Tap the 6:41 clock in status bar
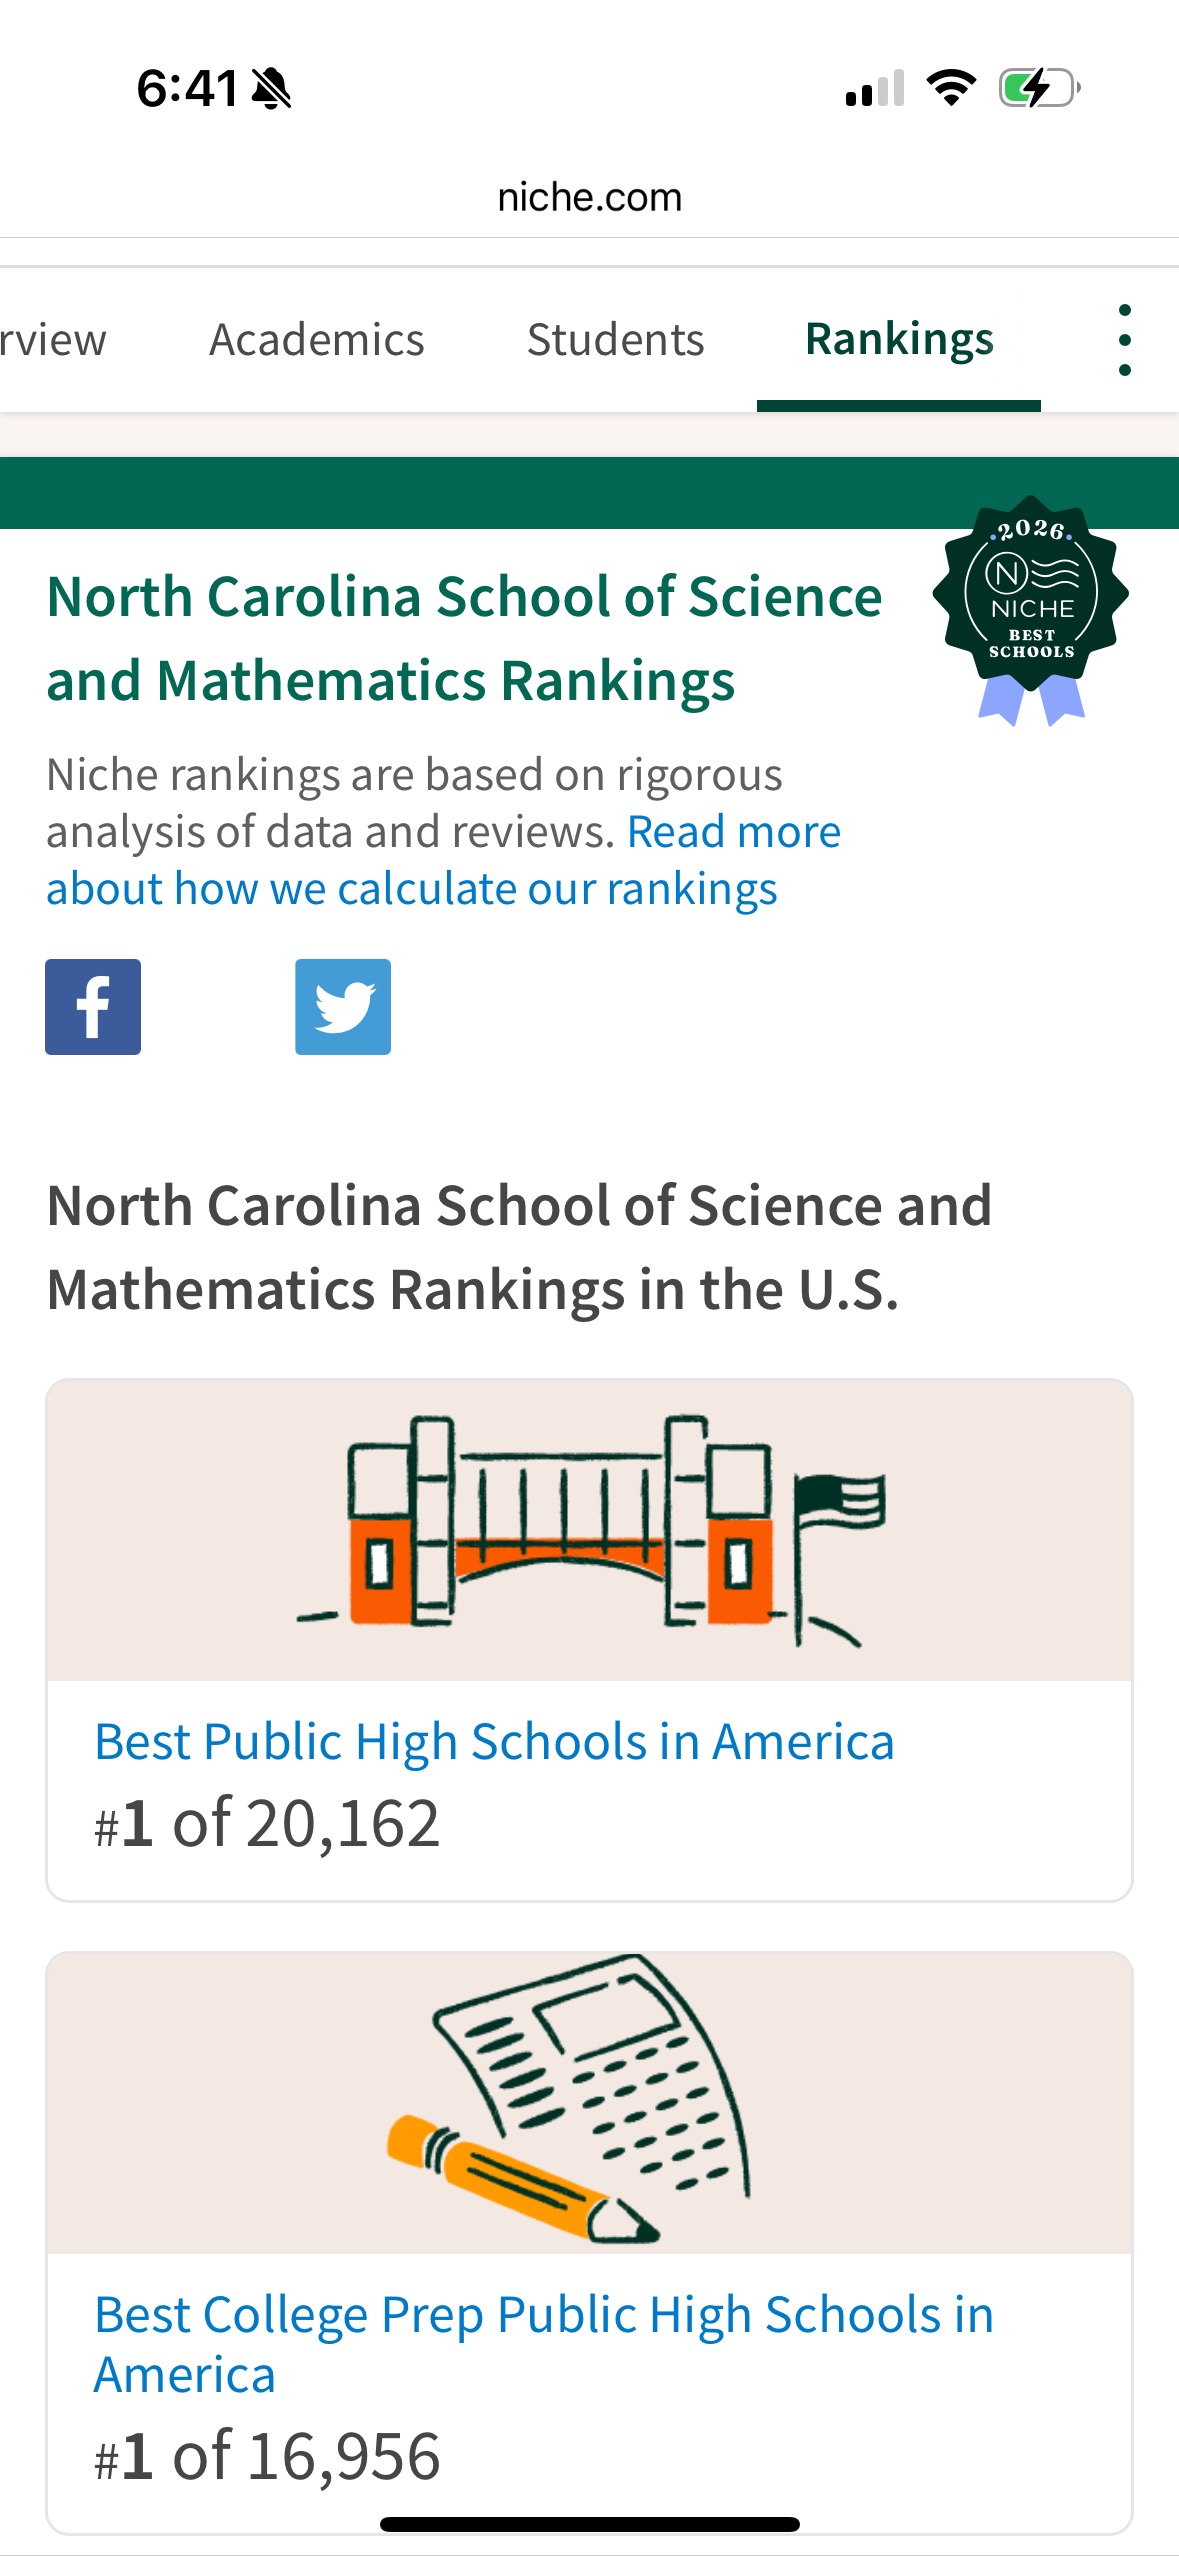This screenshot has height=2556, width=1179. coord(187,88)
